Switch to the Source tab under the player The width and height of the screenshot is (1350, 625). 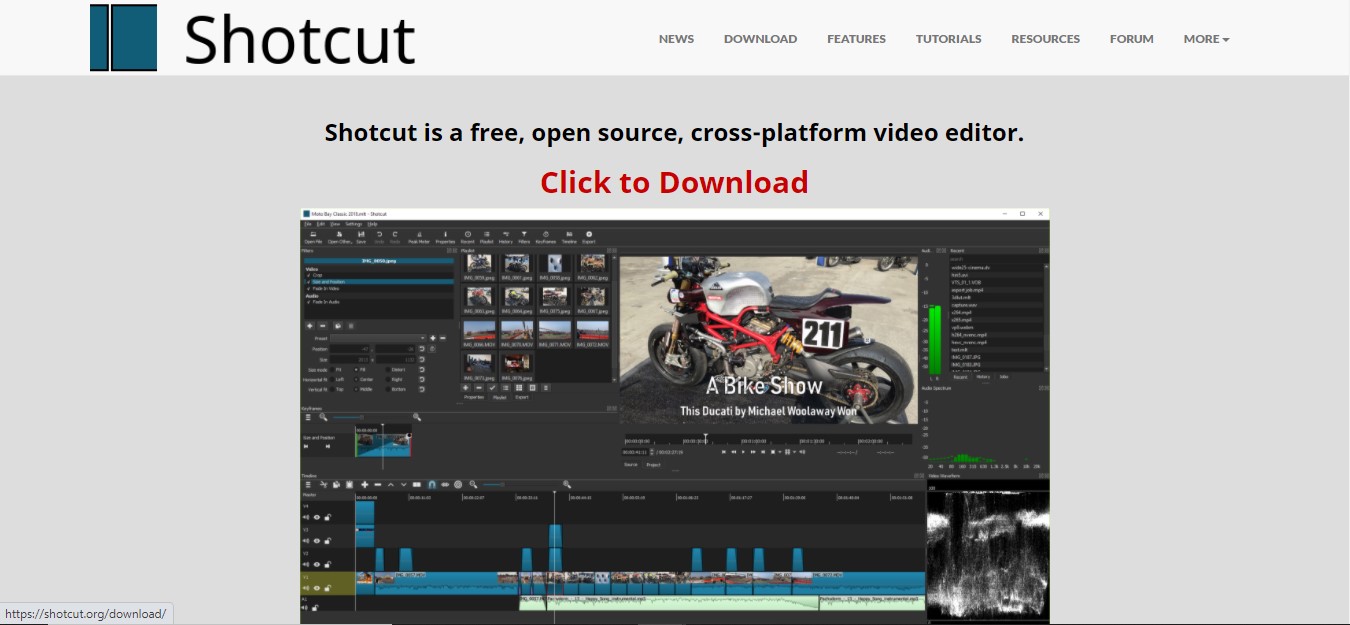(631, 464)
